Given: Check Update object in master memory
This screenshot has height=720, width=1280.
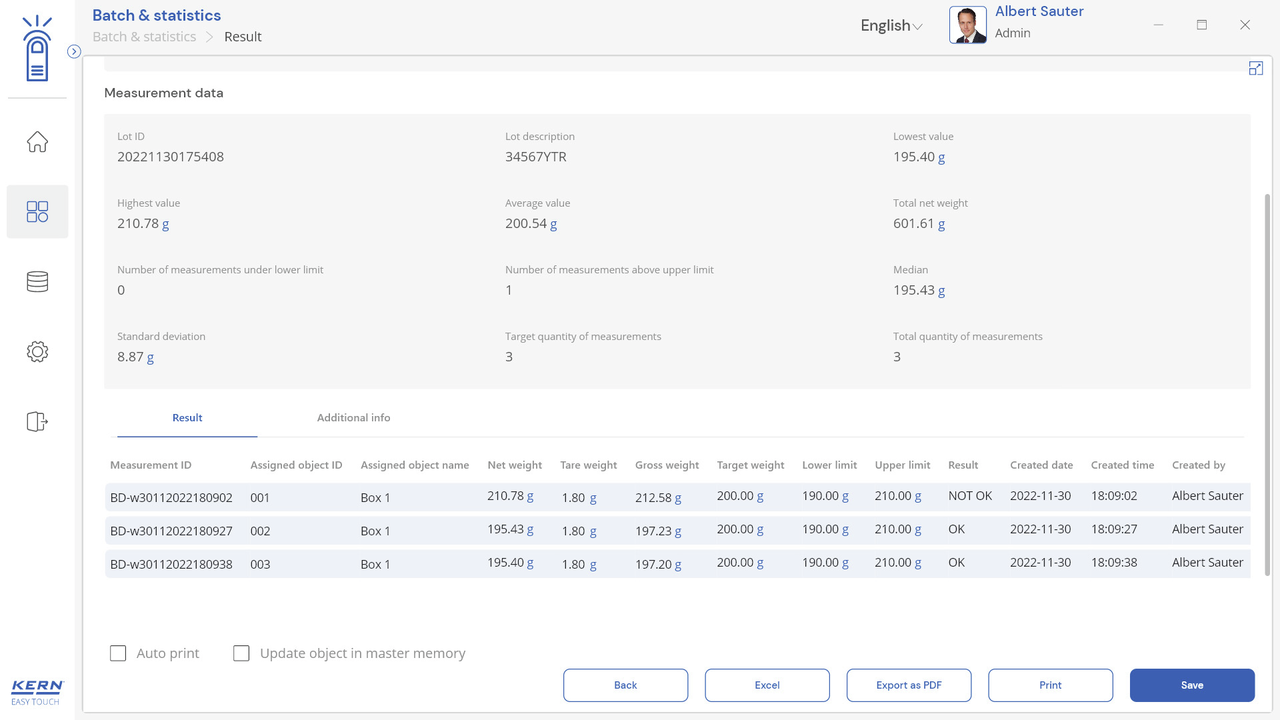Looking at the screenshot, I should [241, 653].
